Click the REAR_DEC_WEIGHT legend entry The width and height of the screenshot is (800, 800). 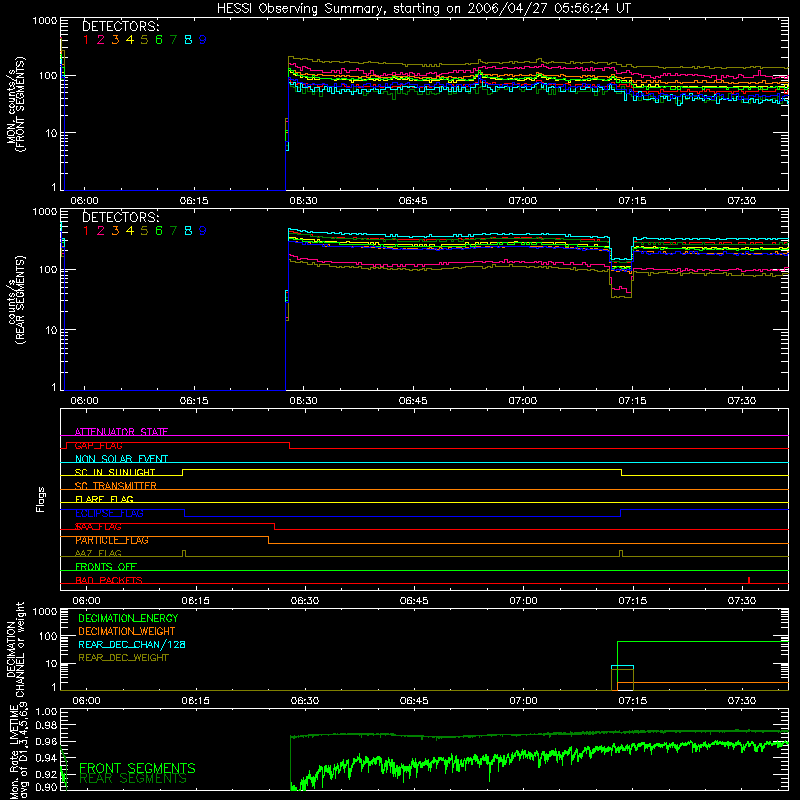coord(123,658)
